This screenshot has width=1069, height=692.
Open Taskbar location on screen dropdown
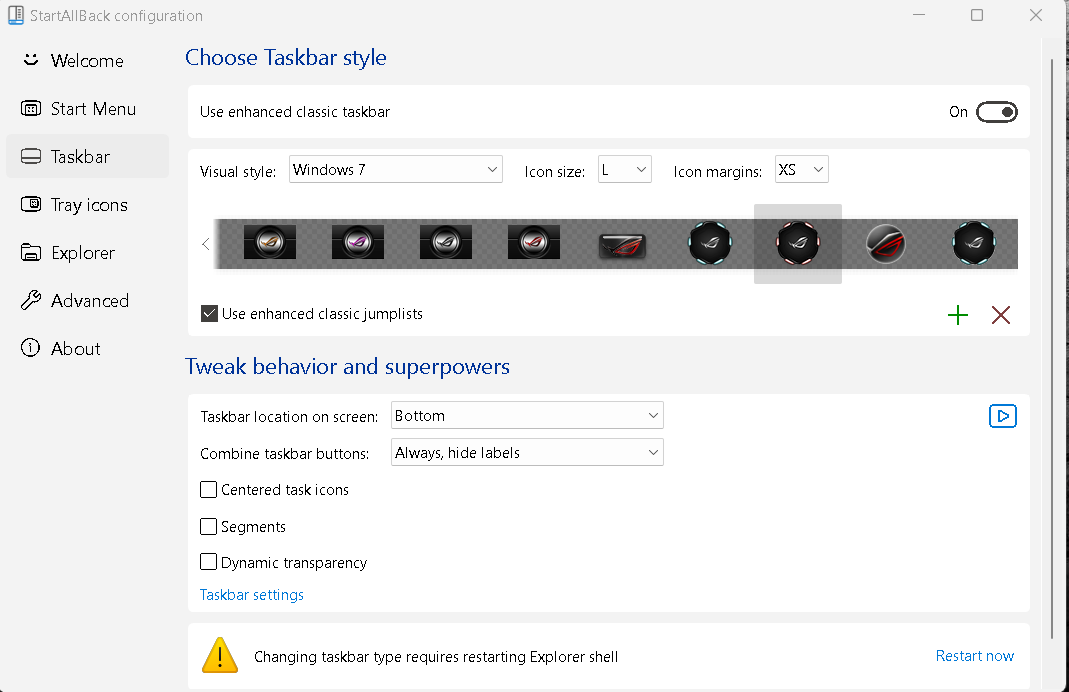527,415
